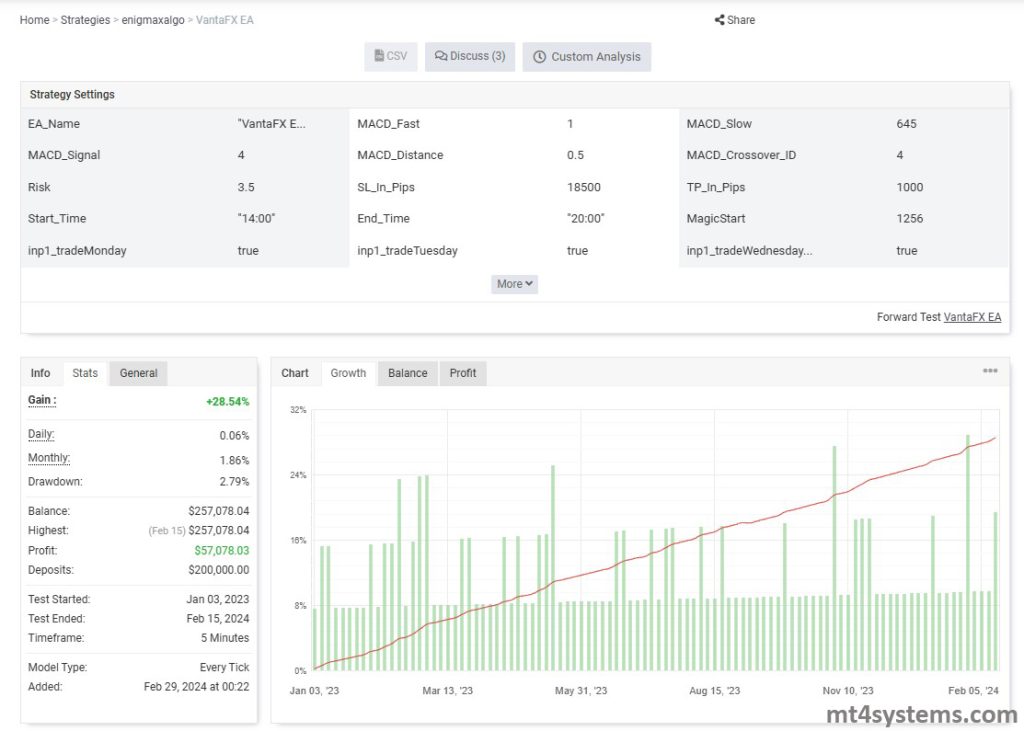Open the Forward Test VantaFX EA link
The height and width of the screenshot is (731, 1024).
click(x=972, y=316)
